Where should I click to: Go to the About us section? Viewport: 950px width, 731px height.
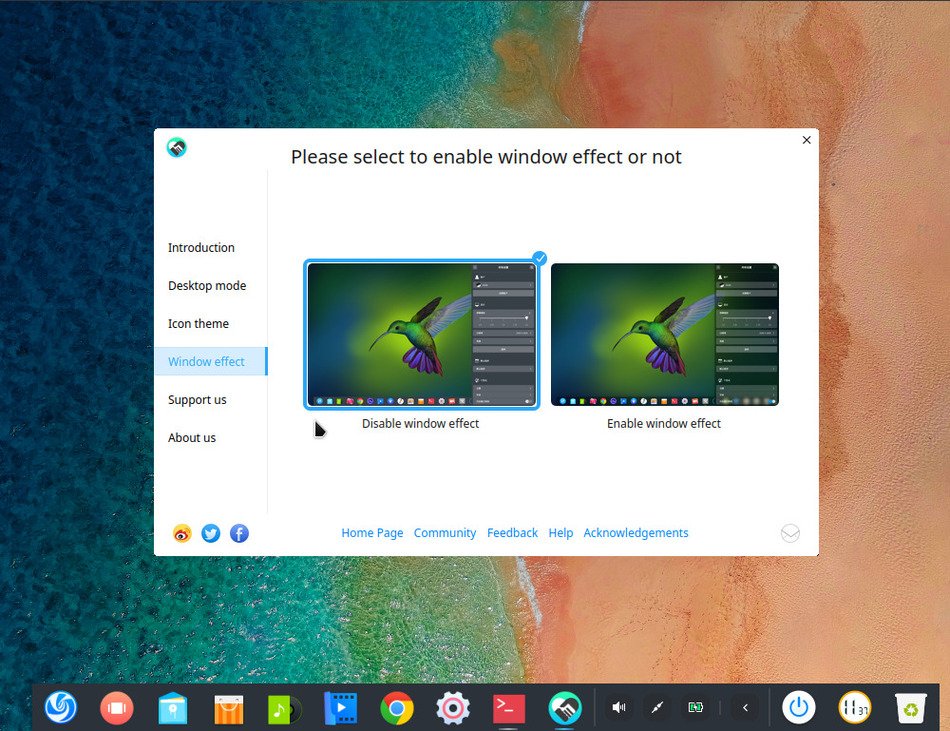point(192,437)
